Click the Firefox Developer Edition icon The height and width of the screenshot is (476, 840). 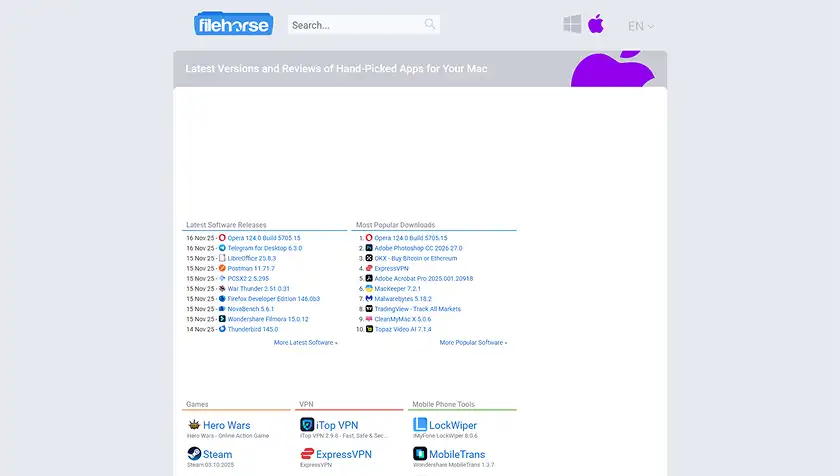click(222, 299)
